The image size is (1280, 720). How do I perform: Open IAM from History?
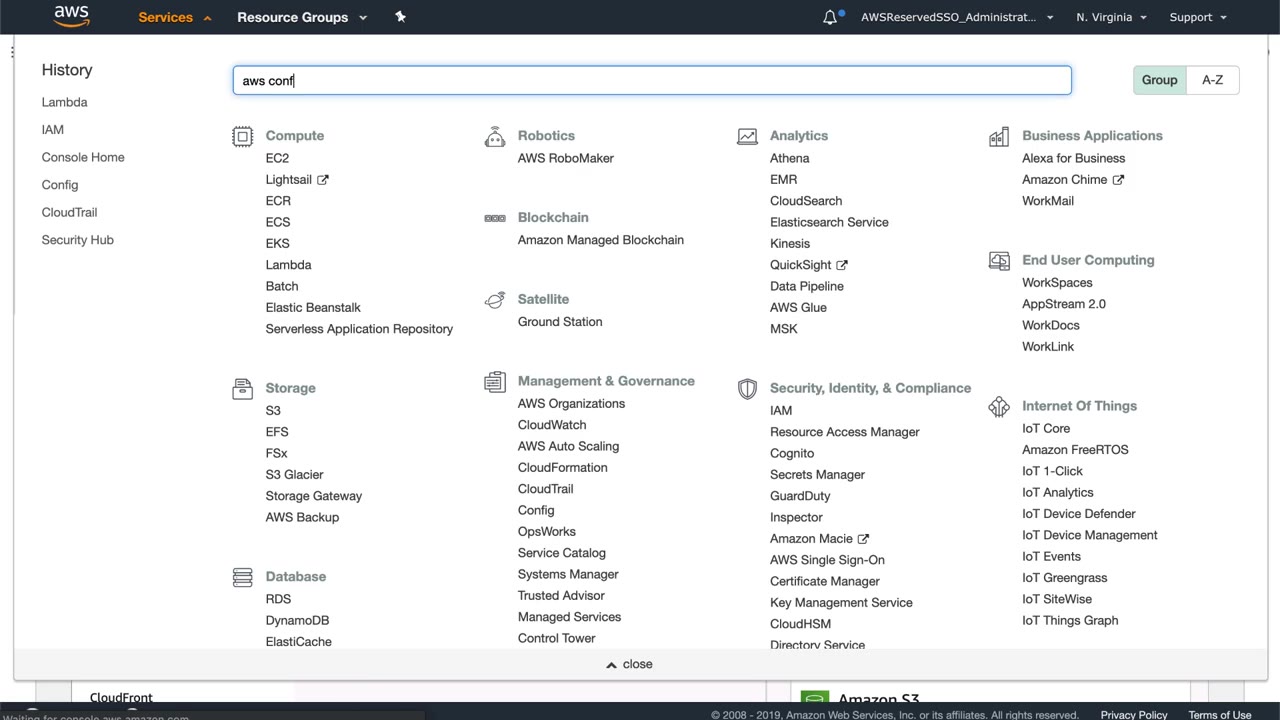click(x=52, y=130)
